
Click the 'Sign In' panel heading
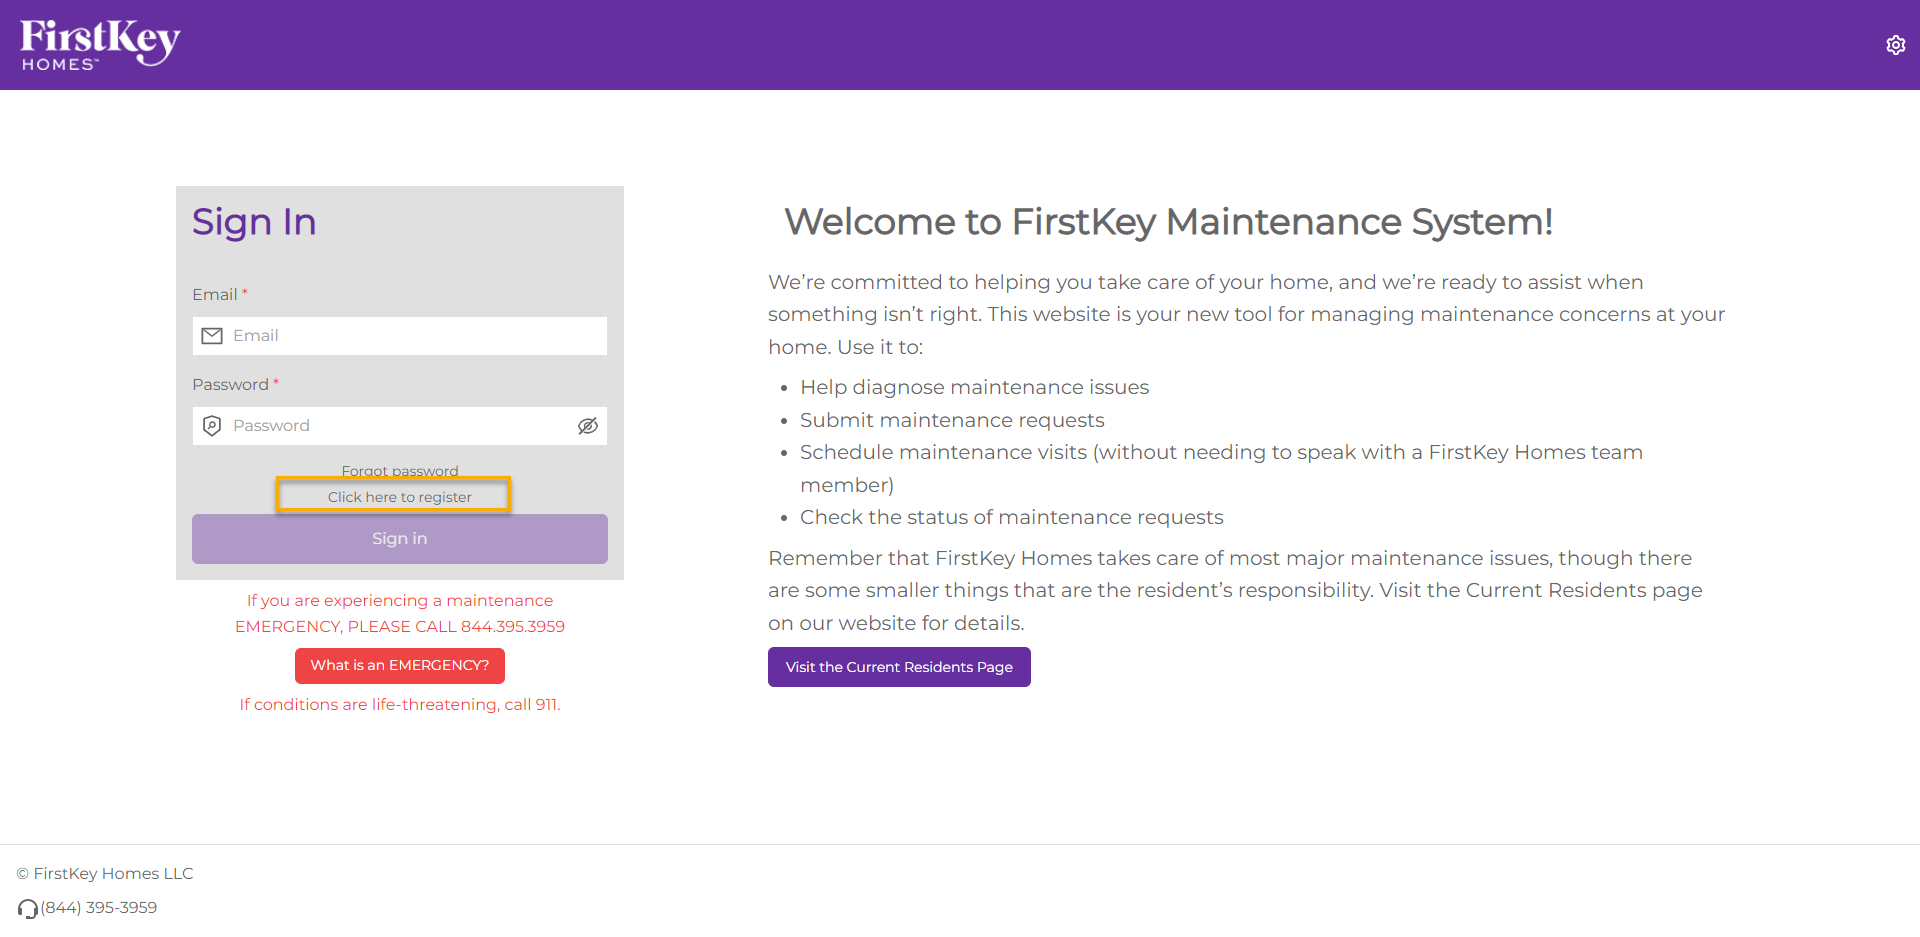[254, 222]
